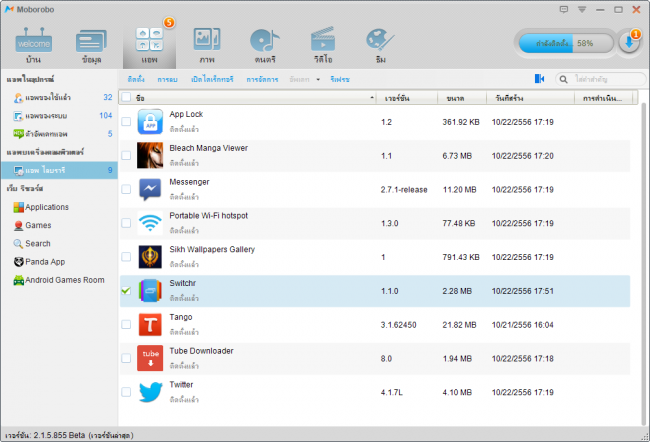The width and height of the screenshot is (650, 442).
Task: Click the Bleach Manga Viewer thumbnail
Action: (x=150, y=155)
